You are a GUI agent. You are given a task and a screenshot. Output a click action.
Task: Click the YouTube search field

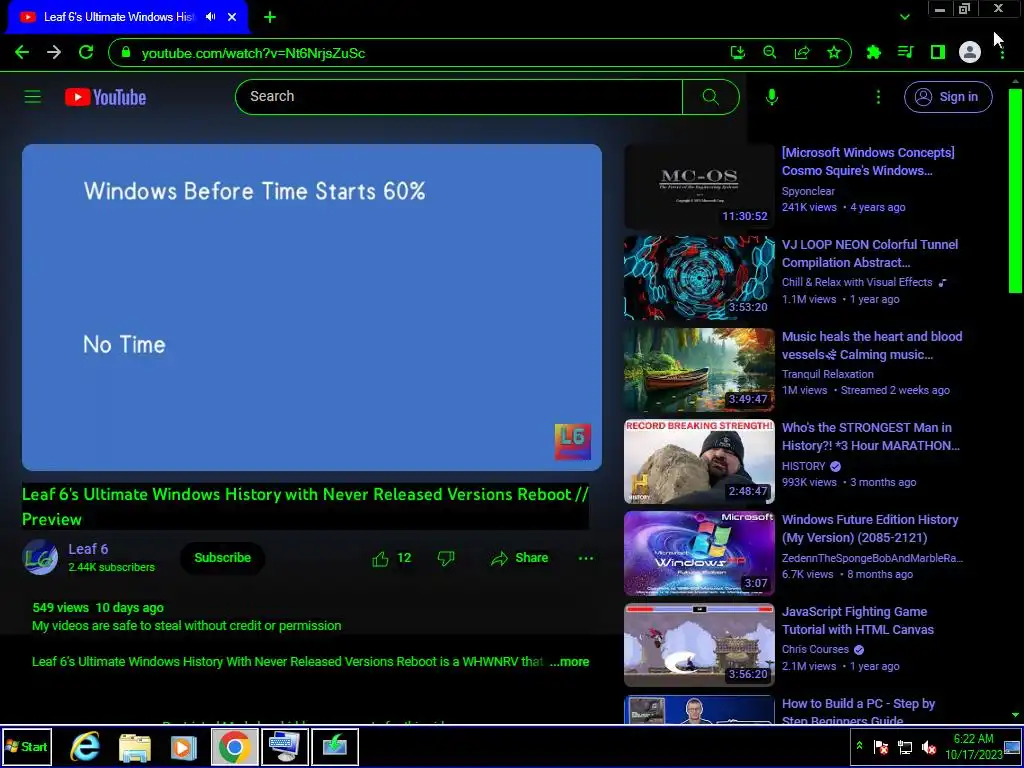458,97
